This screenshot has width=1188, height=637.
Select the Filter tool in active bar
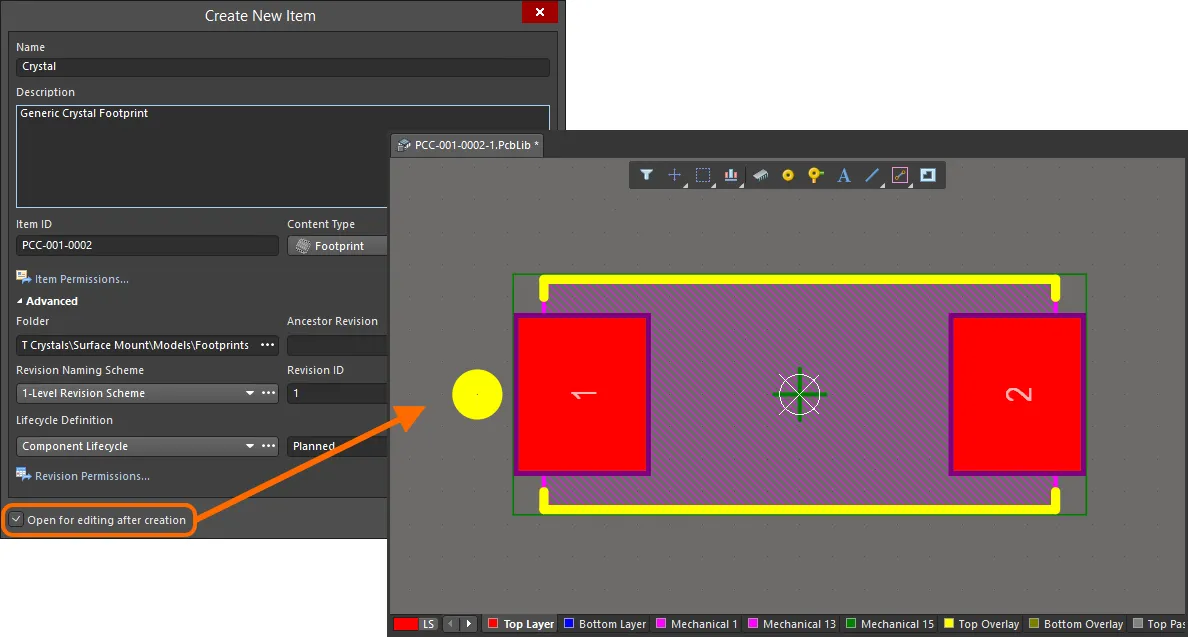[646, 175]
